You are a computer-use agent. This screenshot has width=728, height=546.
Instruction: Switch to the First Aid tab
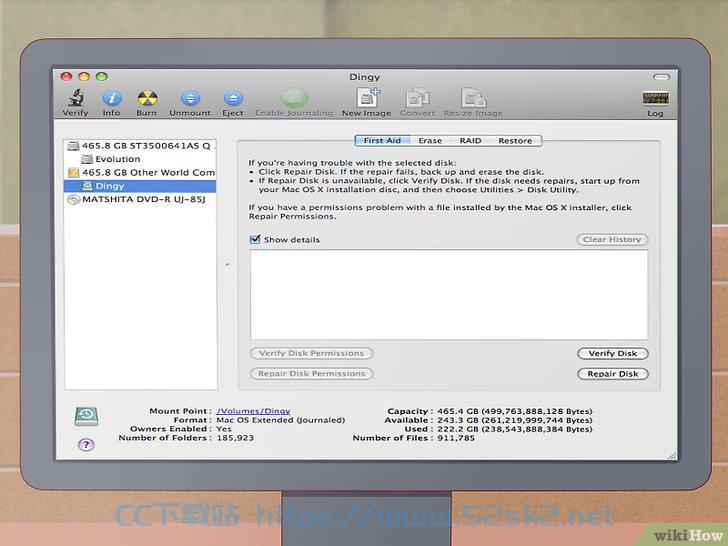point(383,141)
